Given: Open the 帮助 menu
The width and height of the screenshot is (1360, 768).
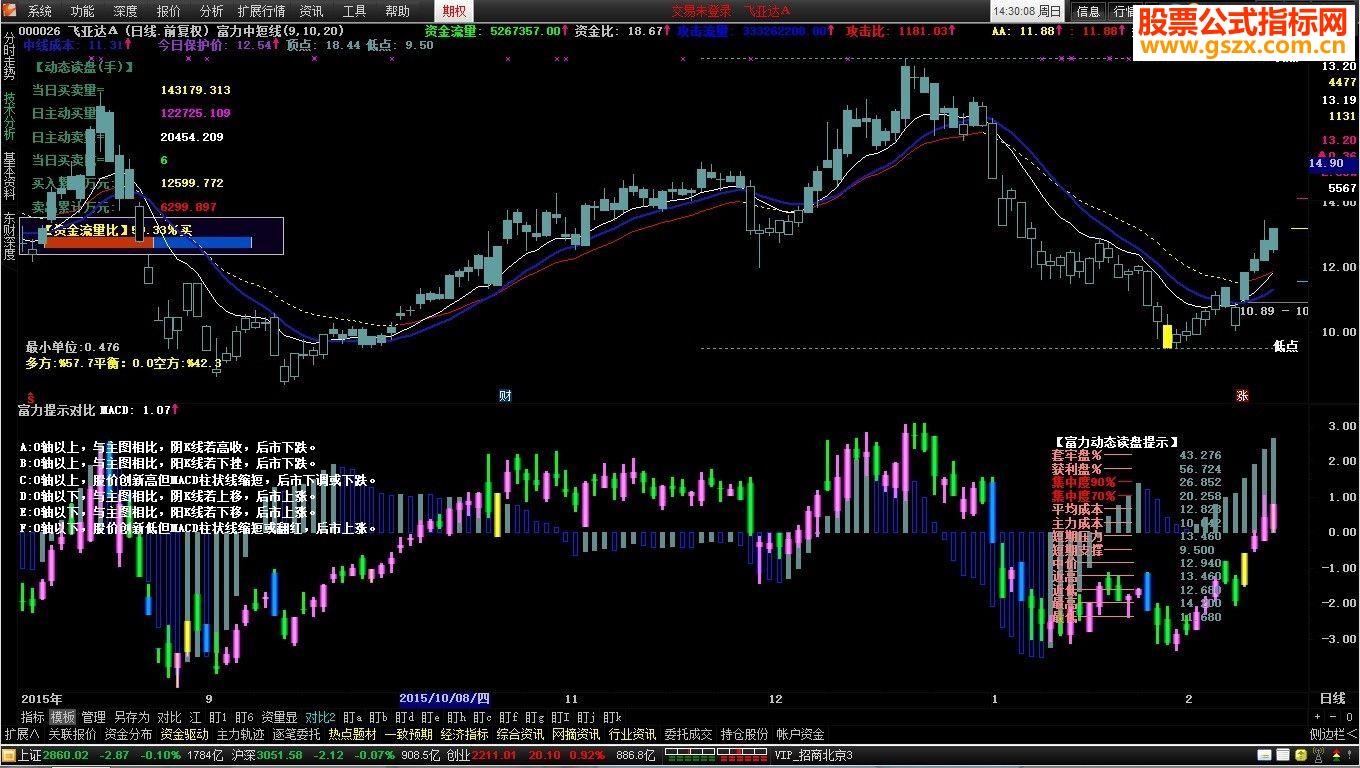Looking at the screenshot, I should pyautogui.click(x=397, y=11).
